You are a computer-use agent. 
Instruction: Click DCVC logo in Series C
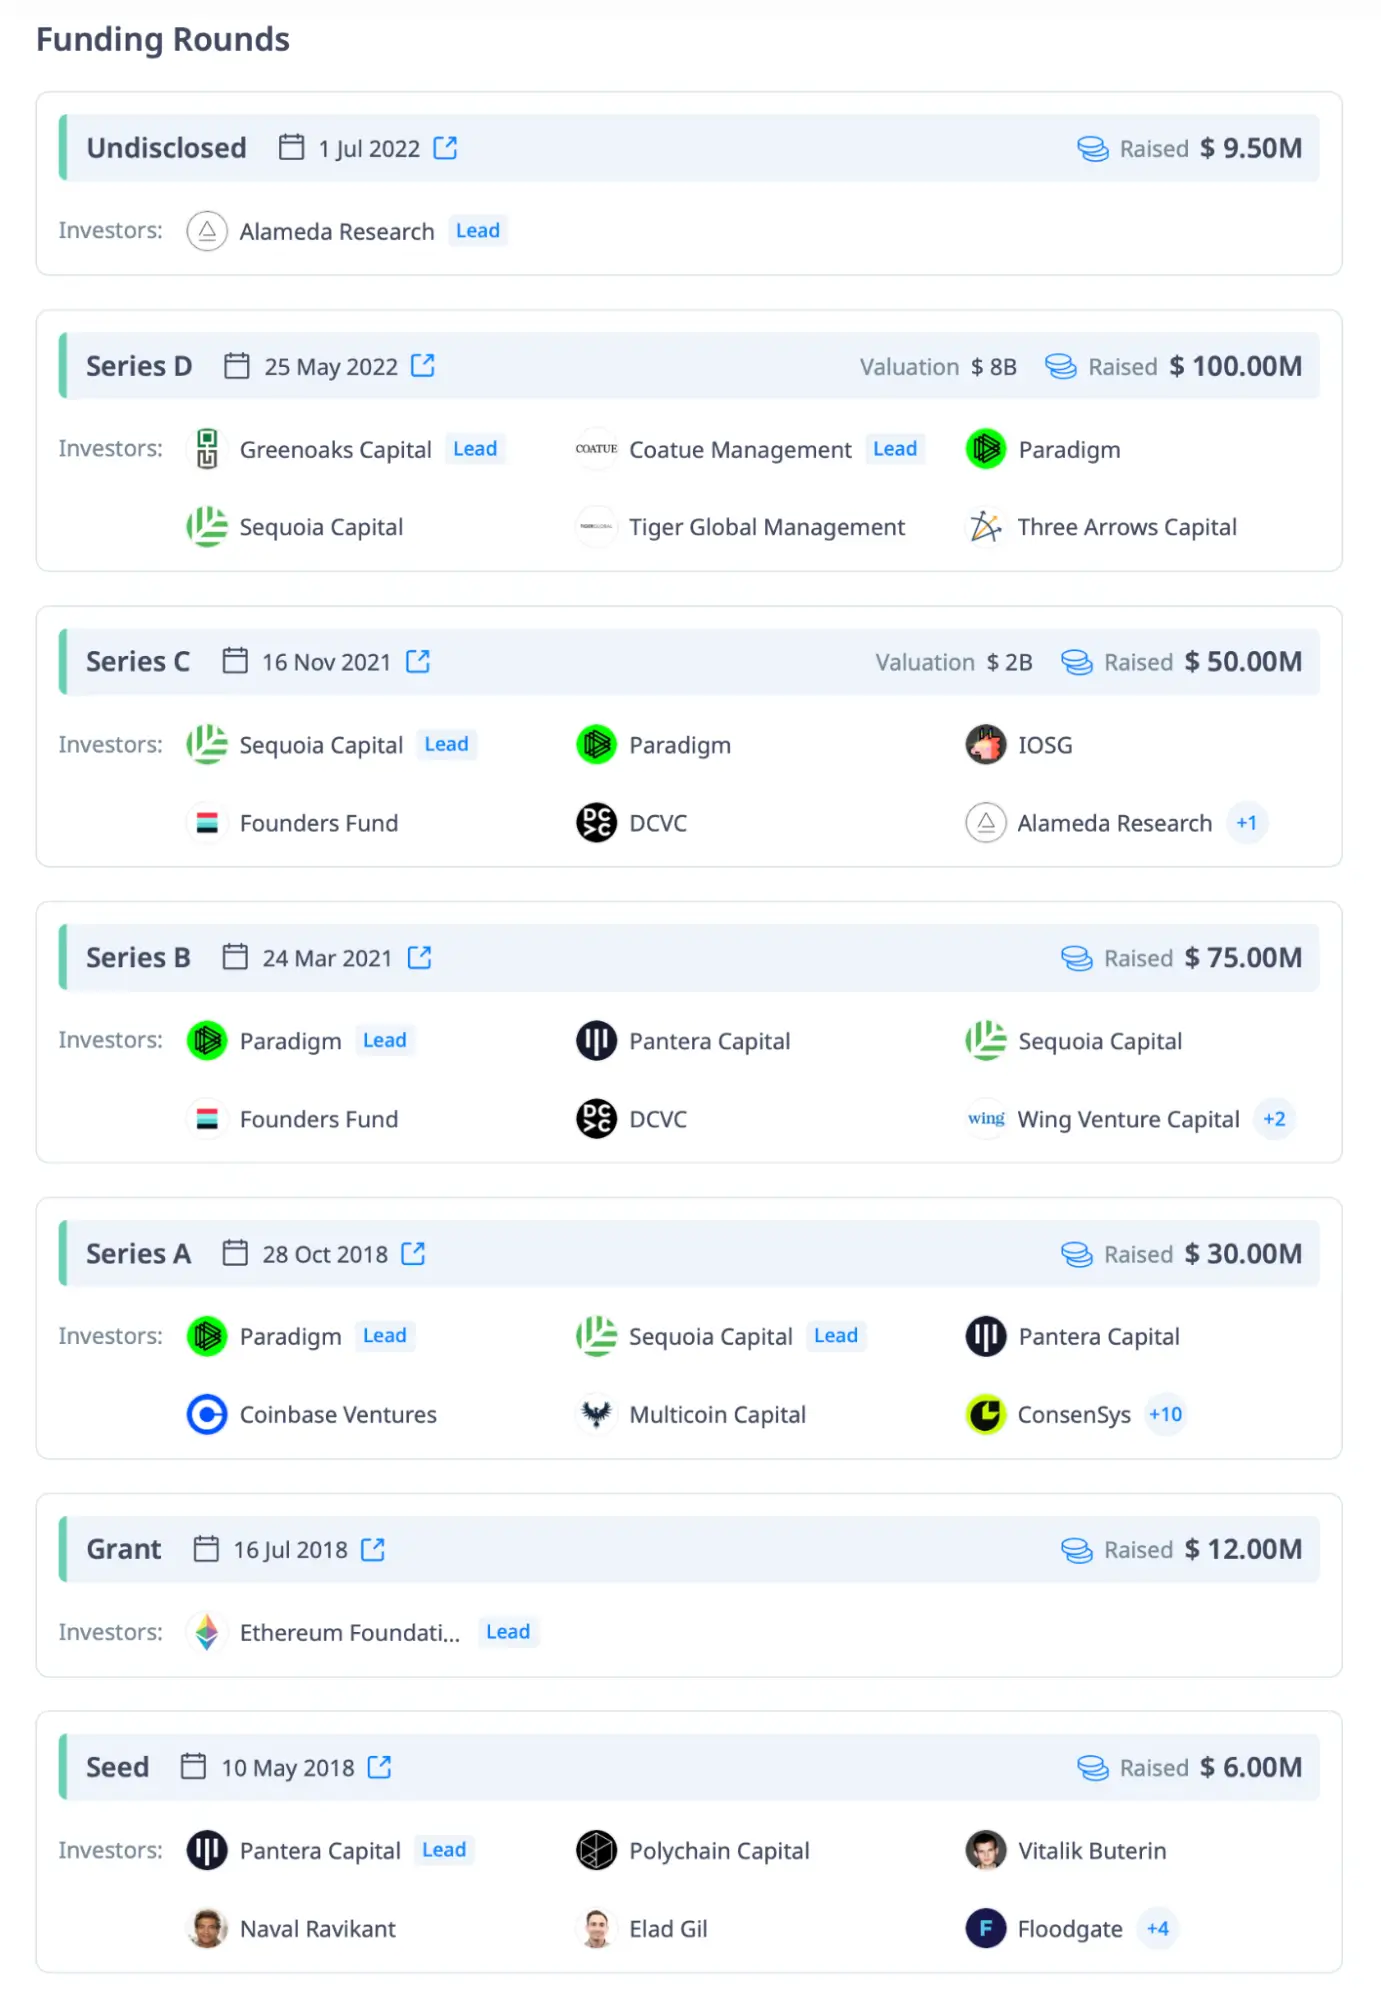click(x=596, y=822)
